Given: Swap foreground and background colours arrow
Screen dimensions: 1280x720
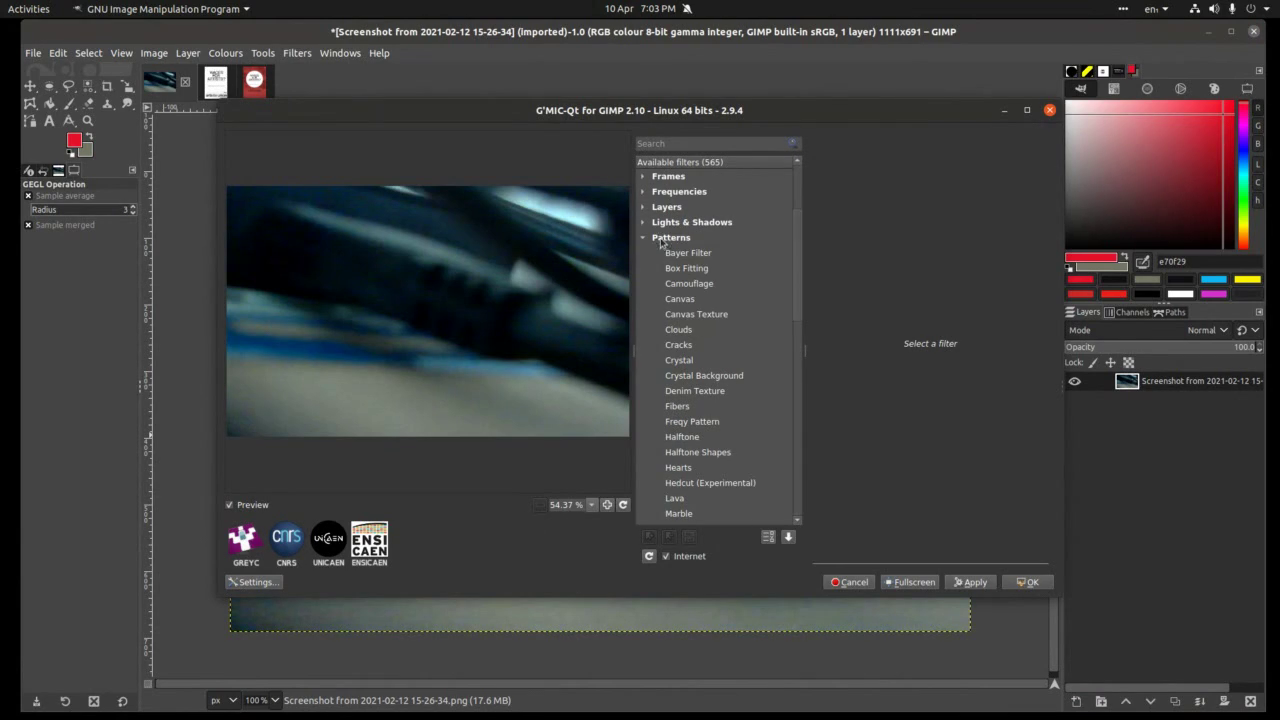Looking at the screenshot, I should pos(89,136).
